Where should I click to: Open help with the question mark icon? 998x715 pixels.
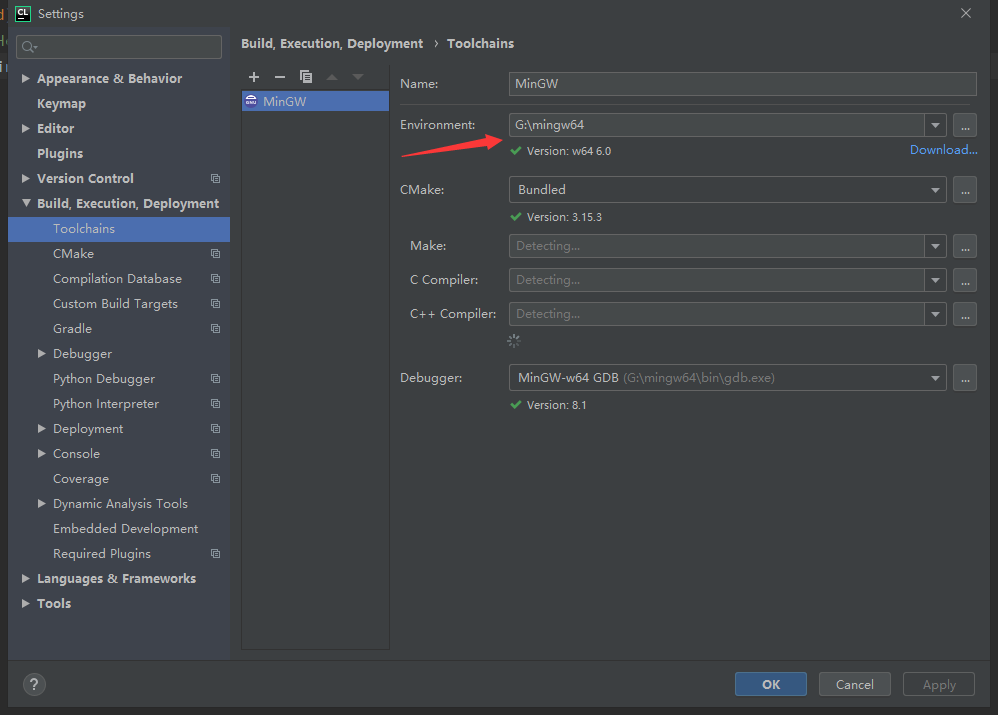pyautogui.click(x=34, y=684)
